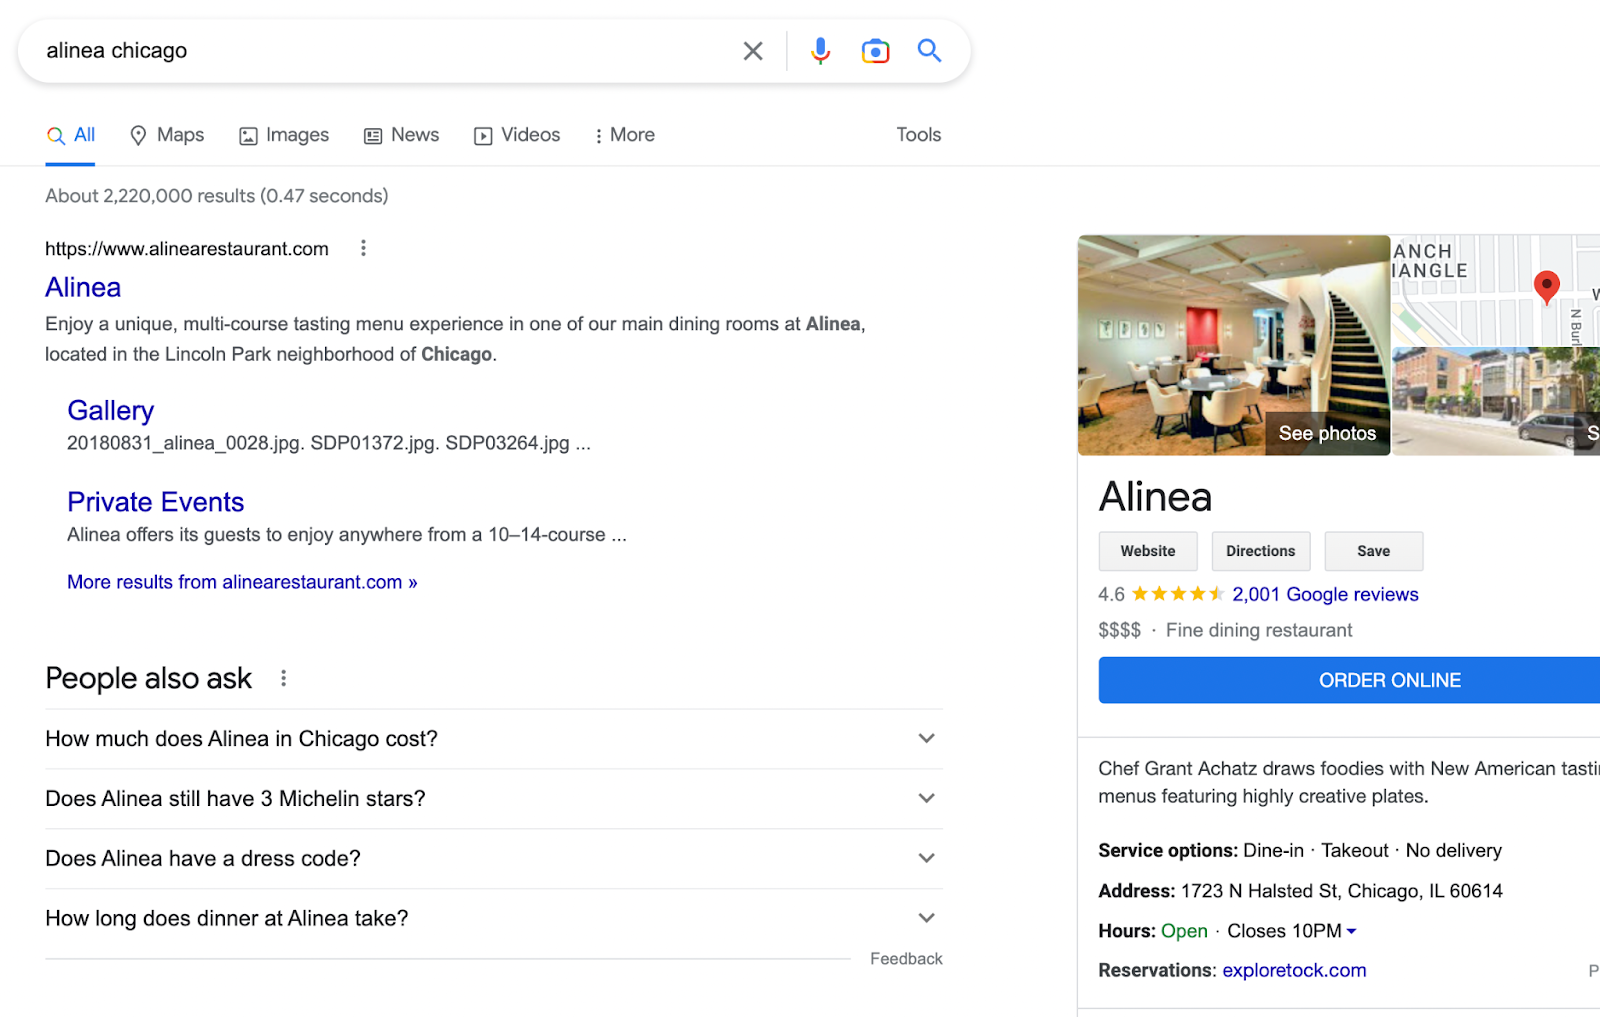Switch to the Maps tab
Screen dimensions: 1600x1017
click(x=167, y=135)
